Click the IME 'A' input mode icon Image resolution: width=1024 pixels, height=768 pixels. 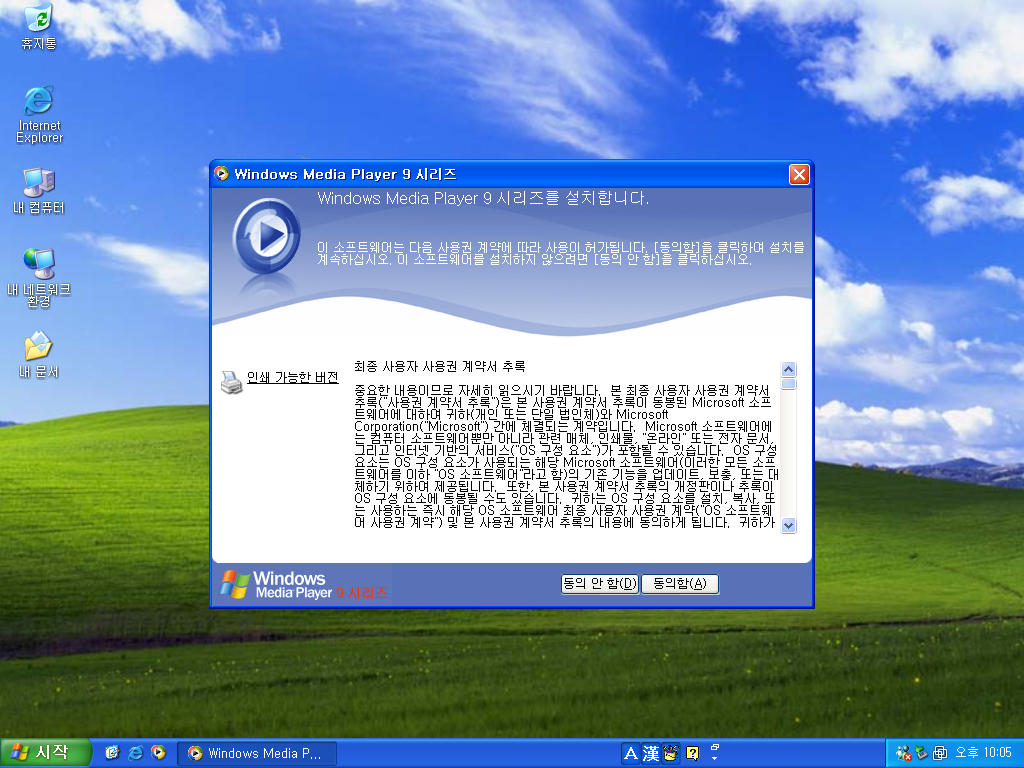point(630,754)
